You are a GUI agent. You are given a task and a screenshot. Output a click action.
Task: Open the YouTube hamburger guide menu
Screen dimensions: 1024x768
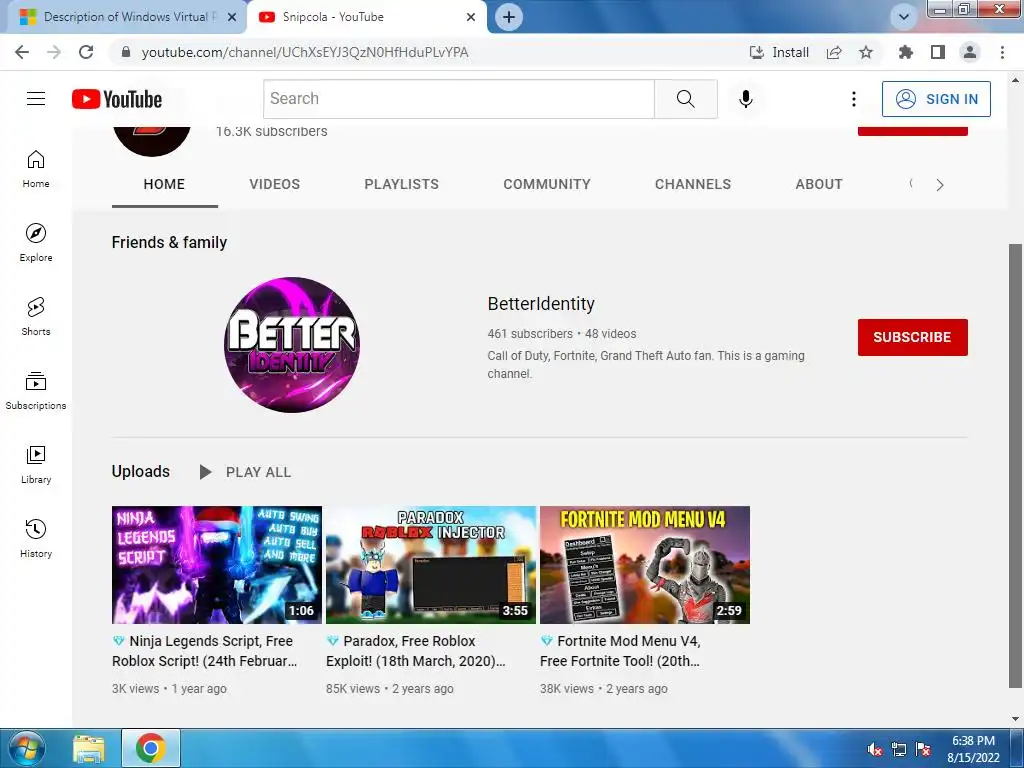[36, 99]
